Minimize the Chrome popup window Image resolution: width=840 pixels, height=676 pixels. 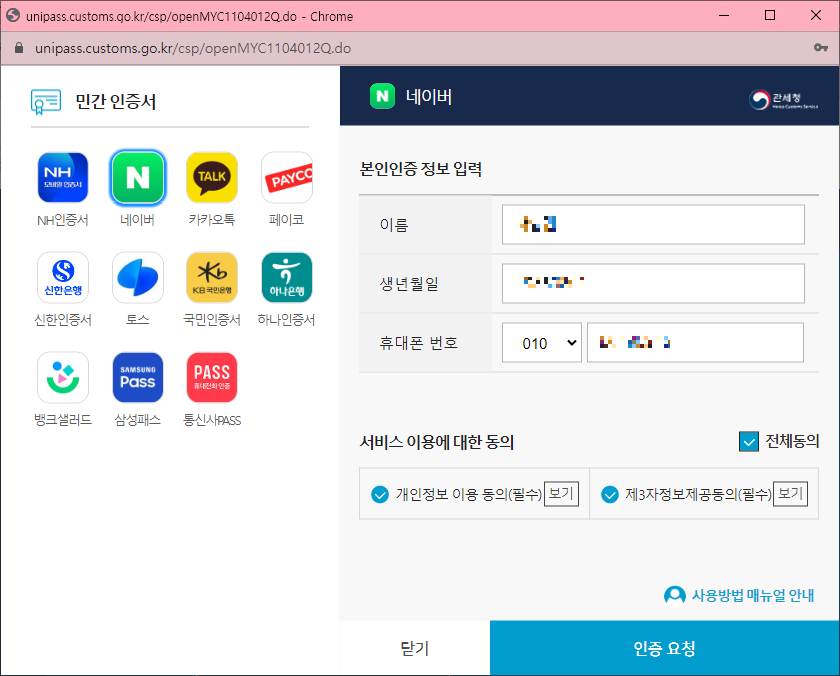coord(724,16)
